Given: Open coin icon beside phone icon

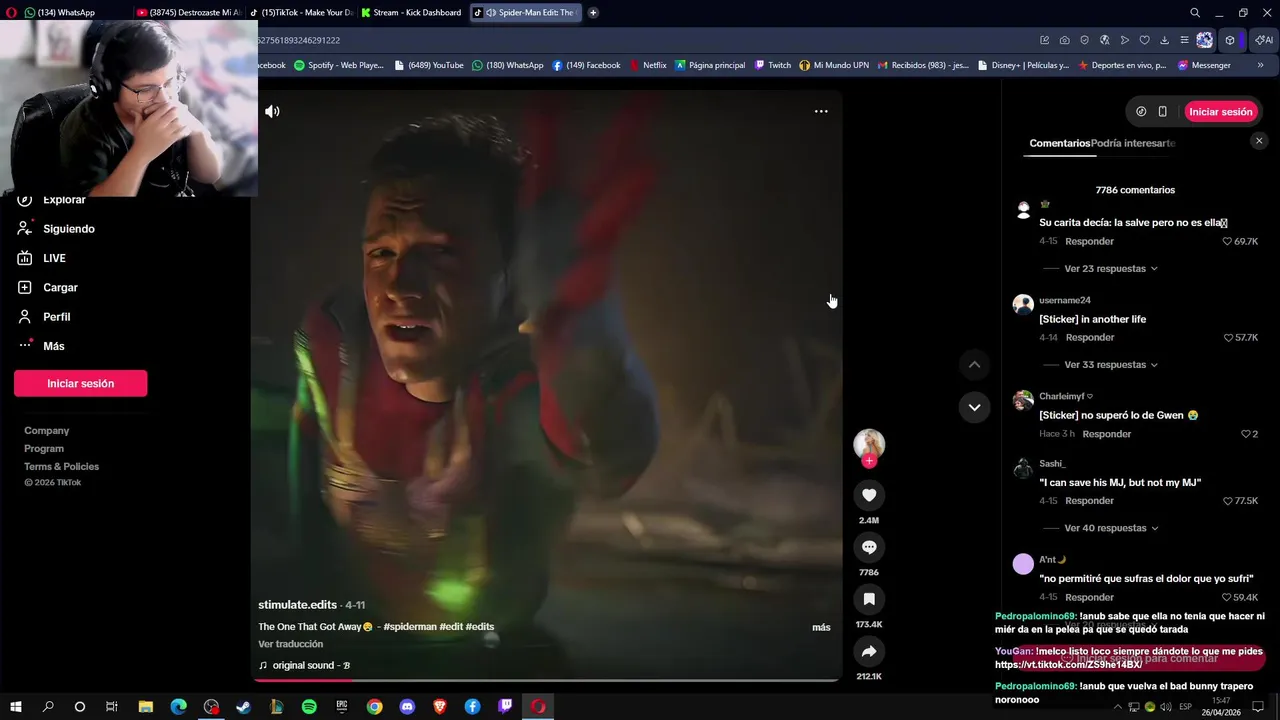Looking at the screenshot, I should pyautogui.click(x=1141, y=112).
